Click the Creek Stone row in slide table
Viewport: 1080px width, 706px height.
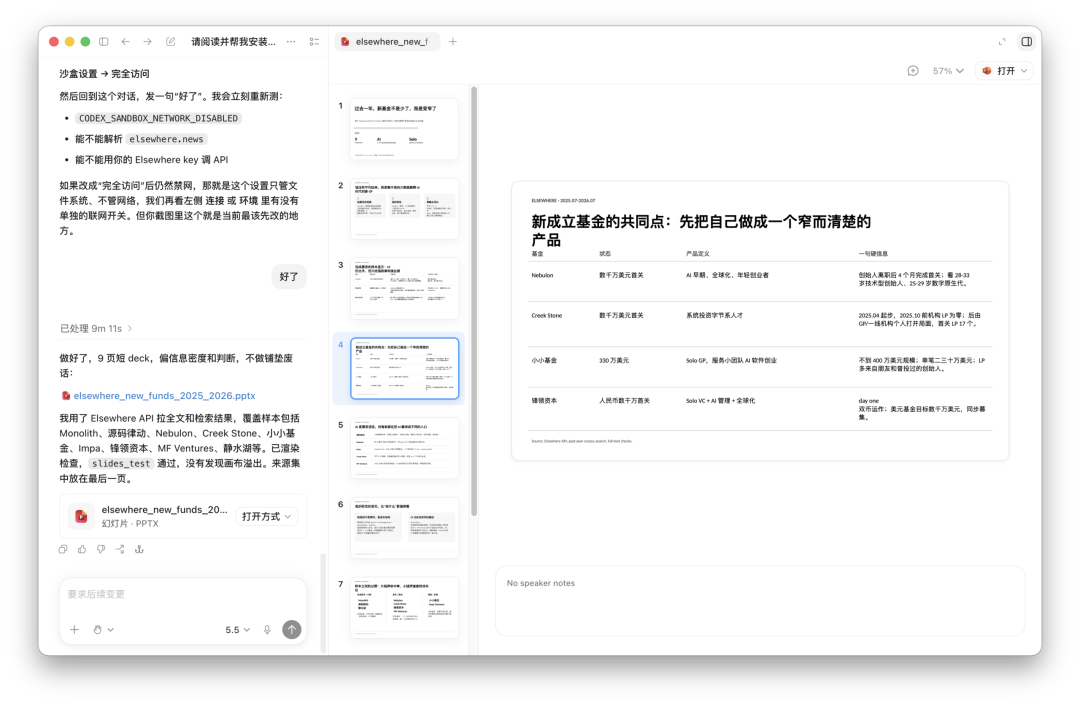(760, 323)
